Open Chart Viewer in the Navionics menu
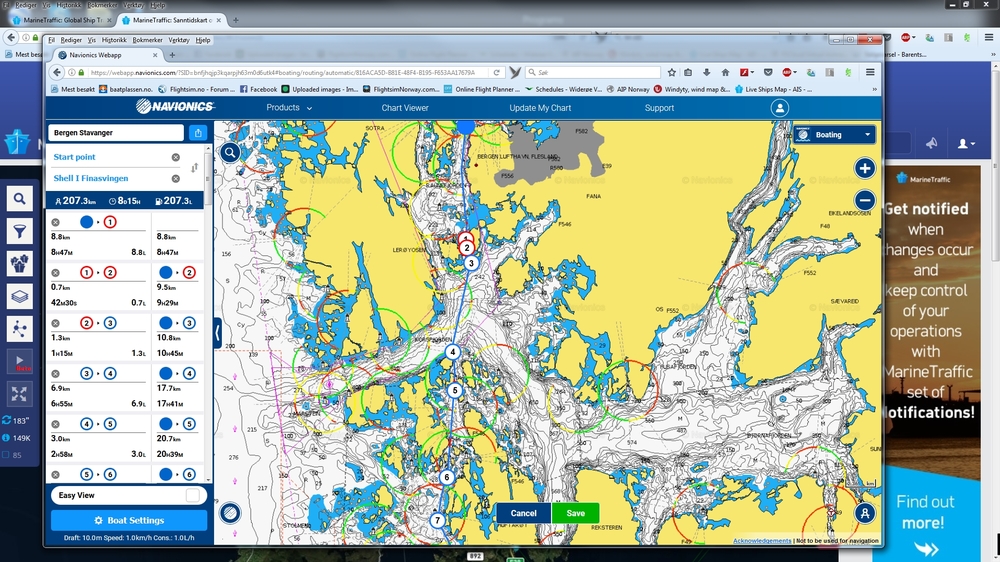 coord(405,108)
